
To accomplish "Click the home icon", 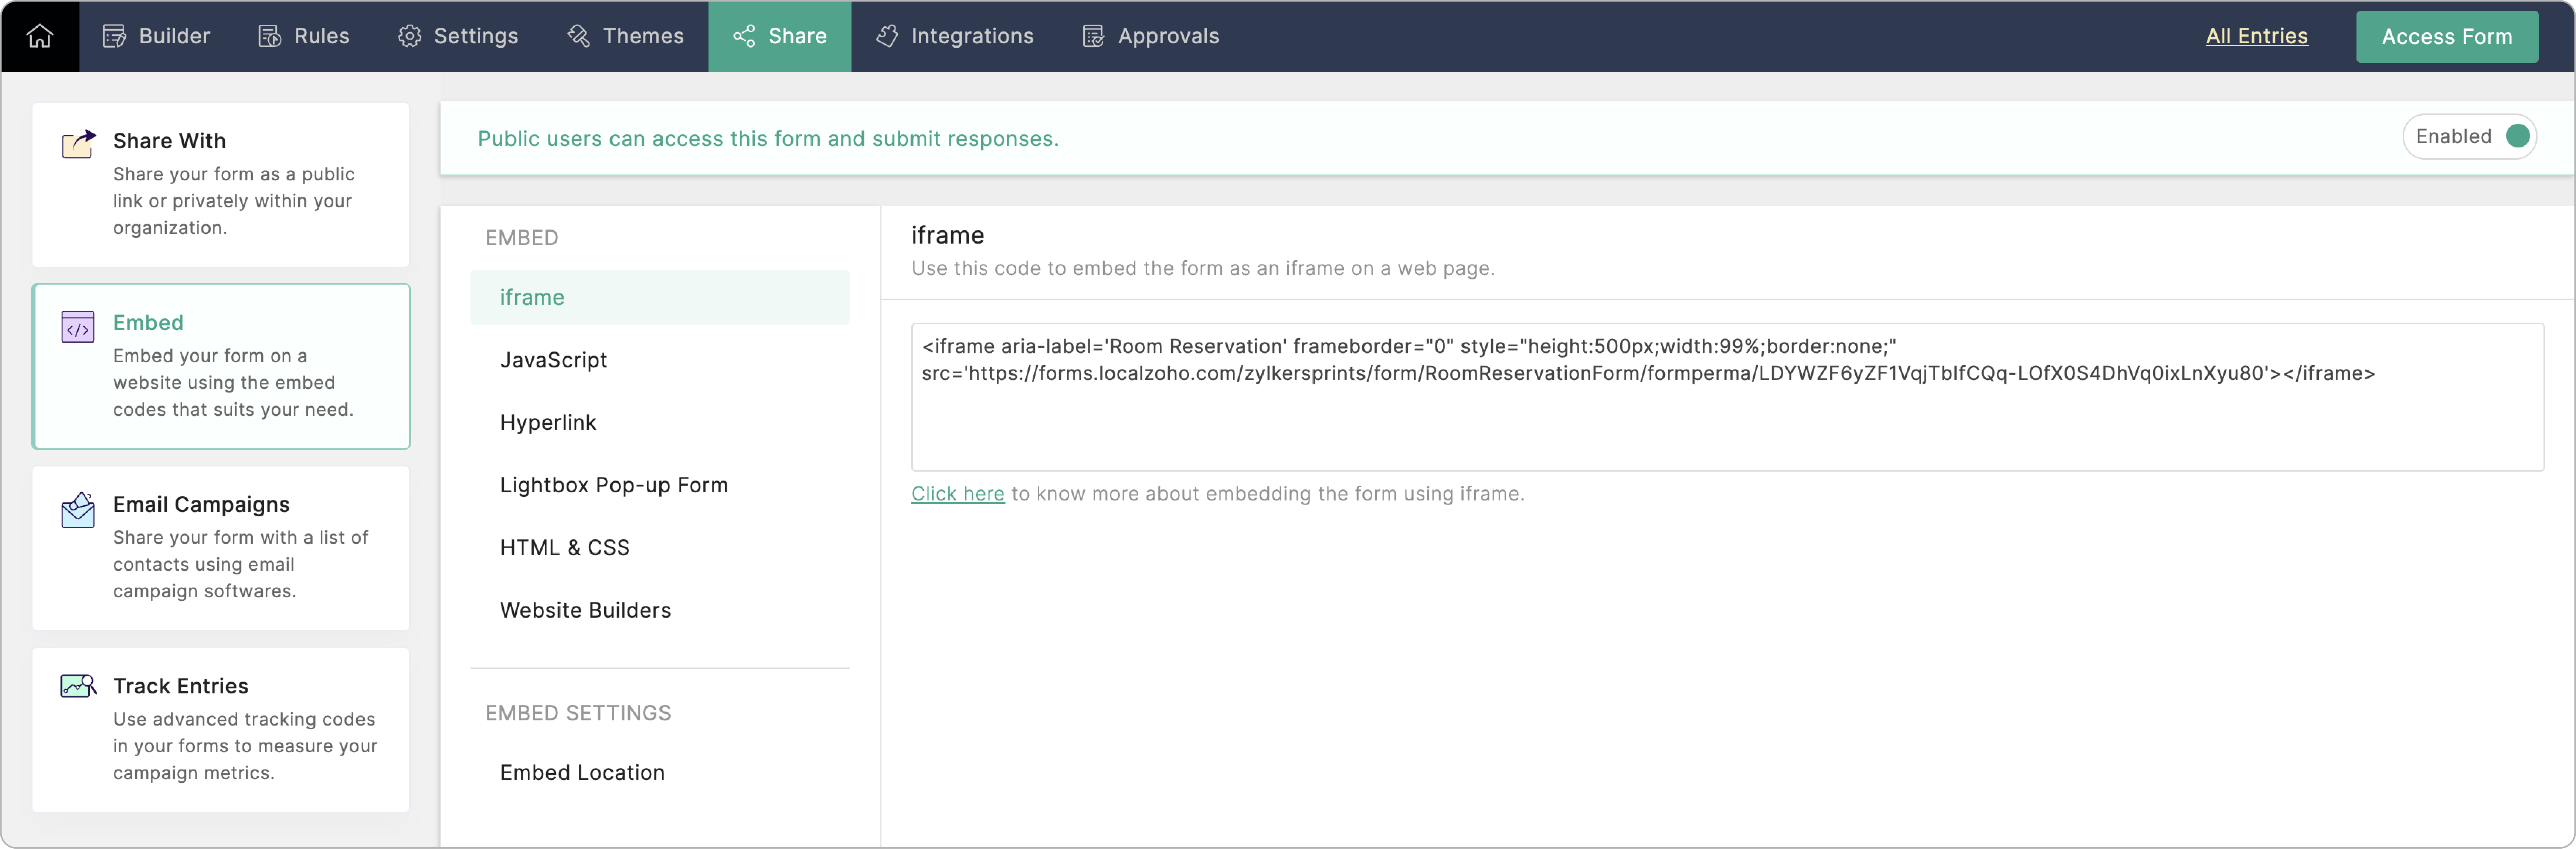I will click(40, 36).
